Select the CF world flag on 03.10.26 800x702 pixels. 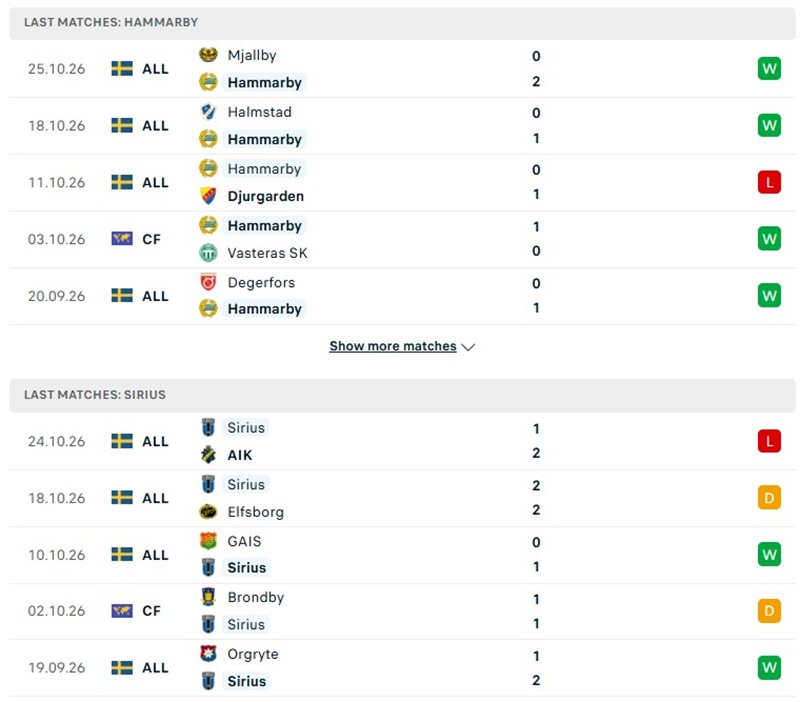(122, 238)
